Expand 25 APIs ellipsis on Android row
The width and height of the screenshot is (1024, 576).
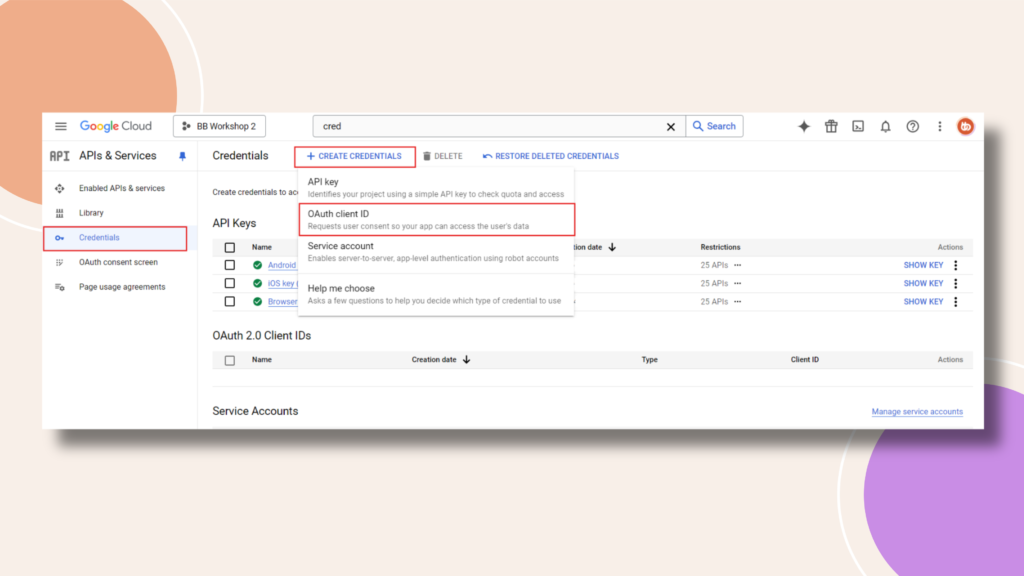pyautogui.click(x=737, y=265)
